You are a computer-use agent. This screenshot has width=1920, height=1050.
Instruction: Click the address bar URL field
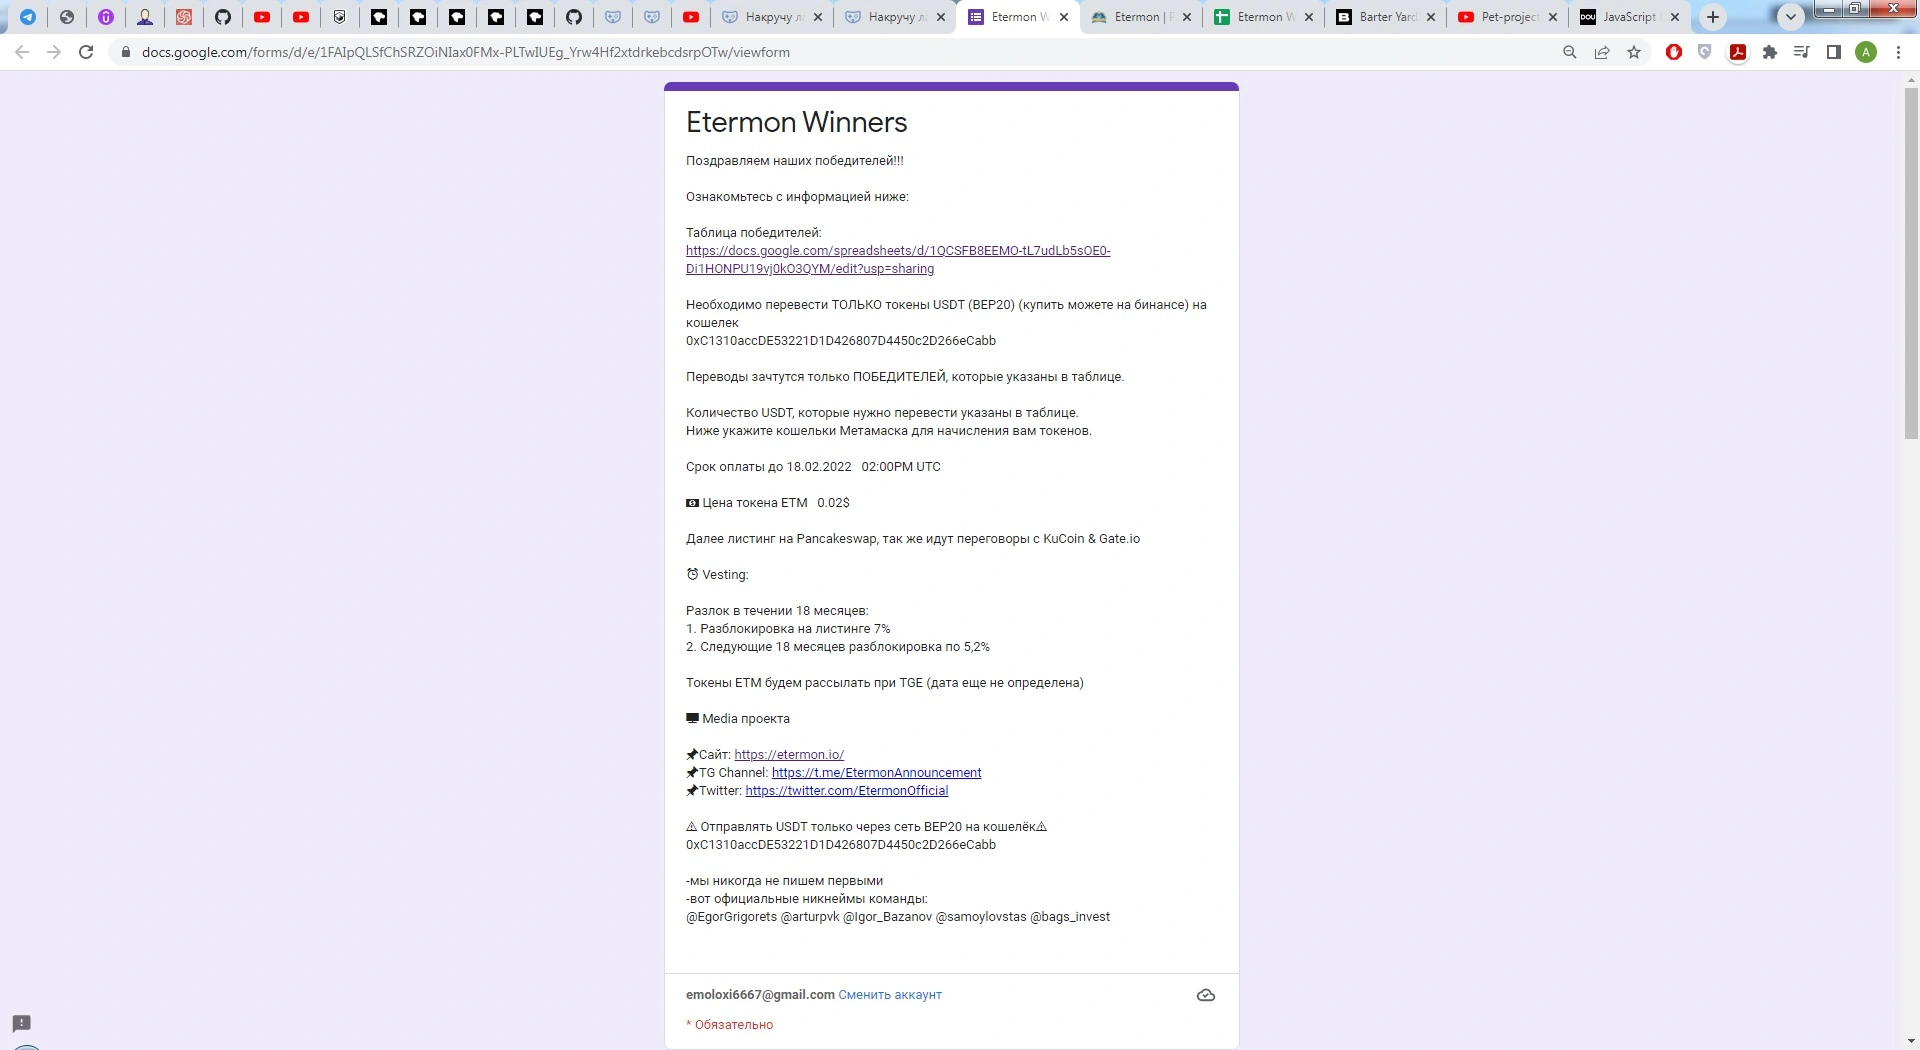point(840,52)
